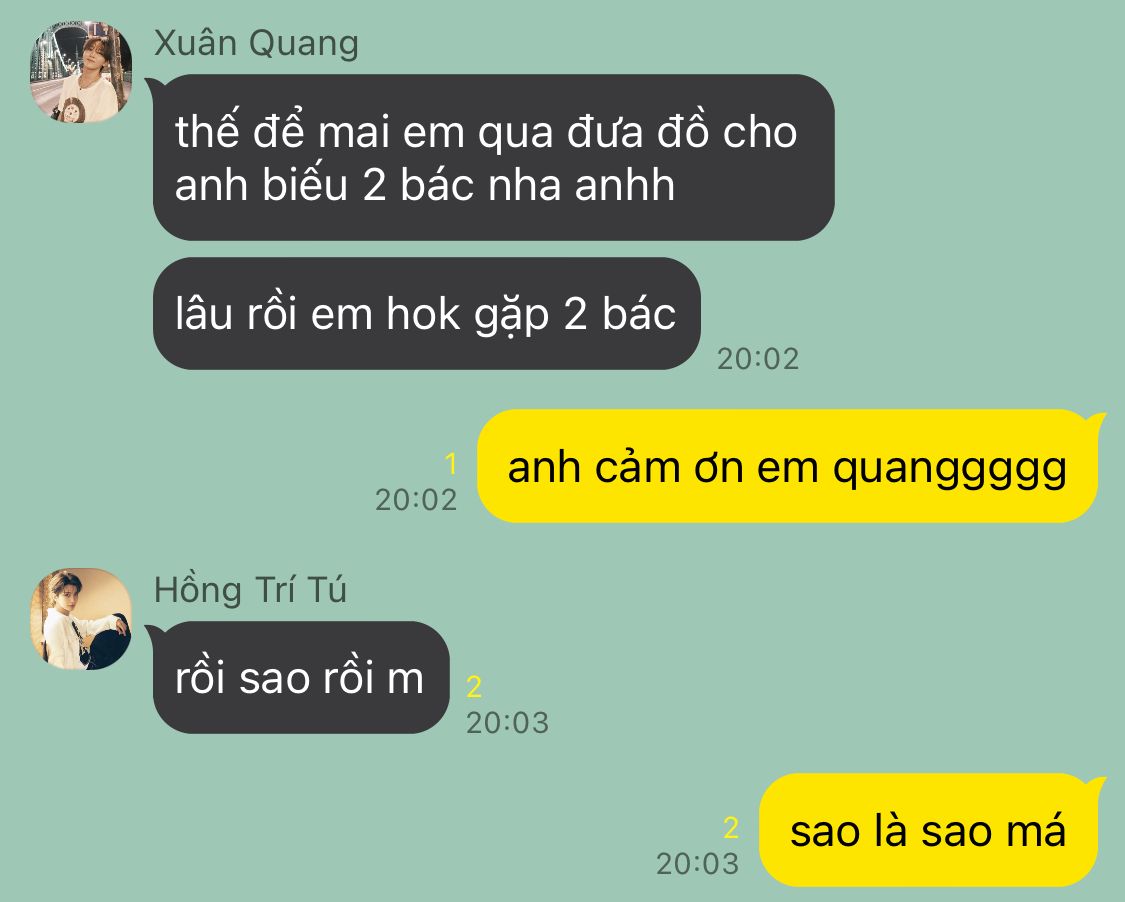Select the 'rồi sao rồi m' message bubble

tap(301, 677)
